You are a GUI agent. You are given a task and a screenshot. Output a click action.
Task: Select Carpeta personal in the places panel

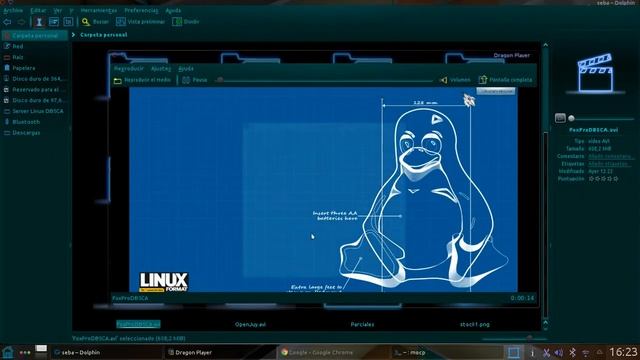tap(35, 36)
